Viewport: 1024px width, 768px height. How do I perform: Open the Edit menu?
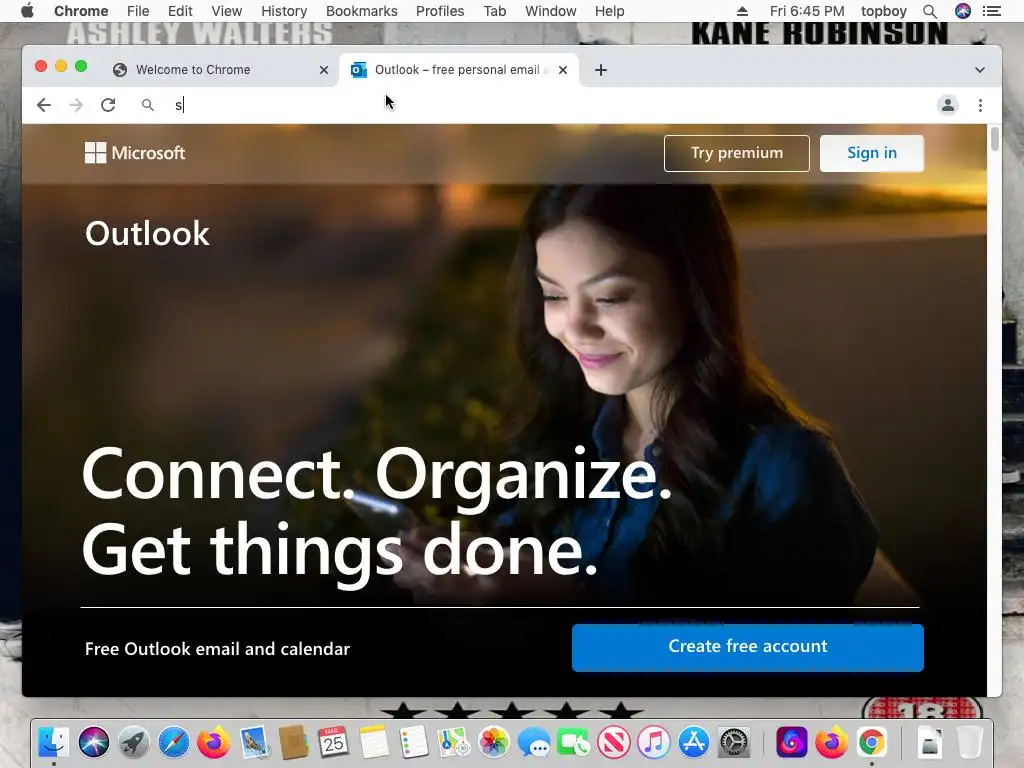pyautogui.click(x=180, y=11)
